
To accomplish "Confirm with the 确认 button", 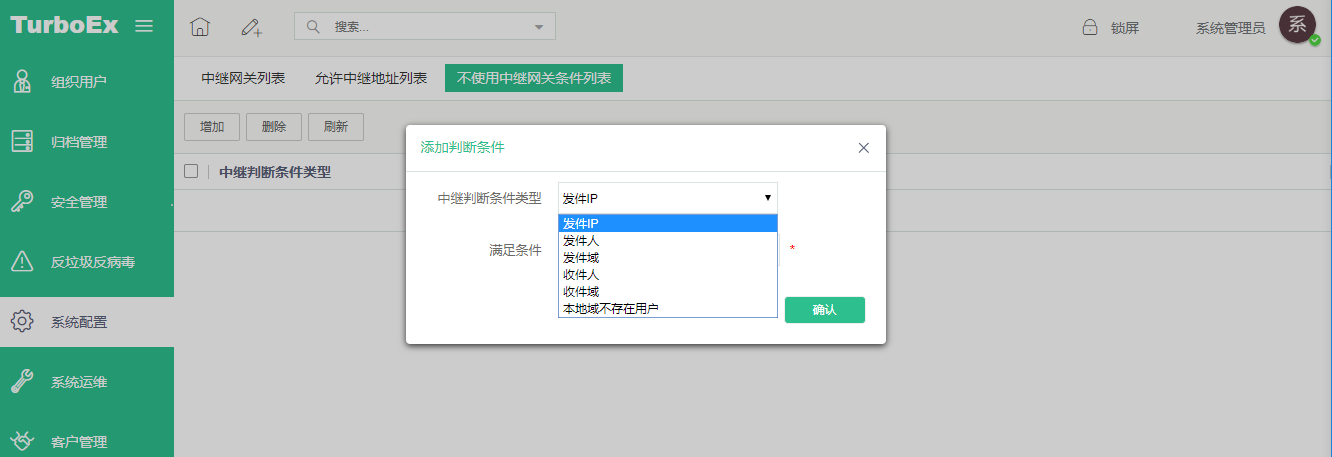I will click(825, 310).
